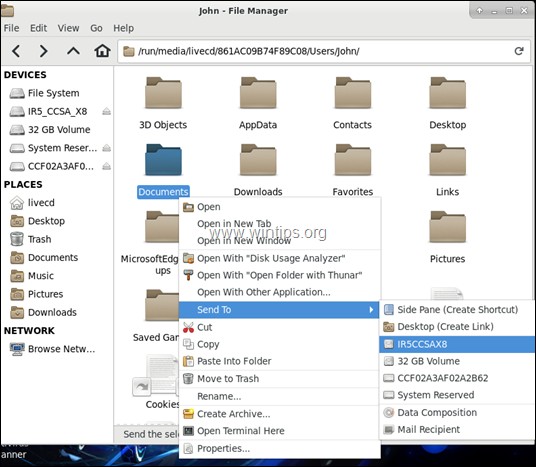The width and height of the screenshot is (536, 467).
Task: Send to Mail Recipient
Action: (457, 430)
